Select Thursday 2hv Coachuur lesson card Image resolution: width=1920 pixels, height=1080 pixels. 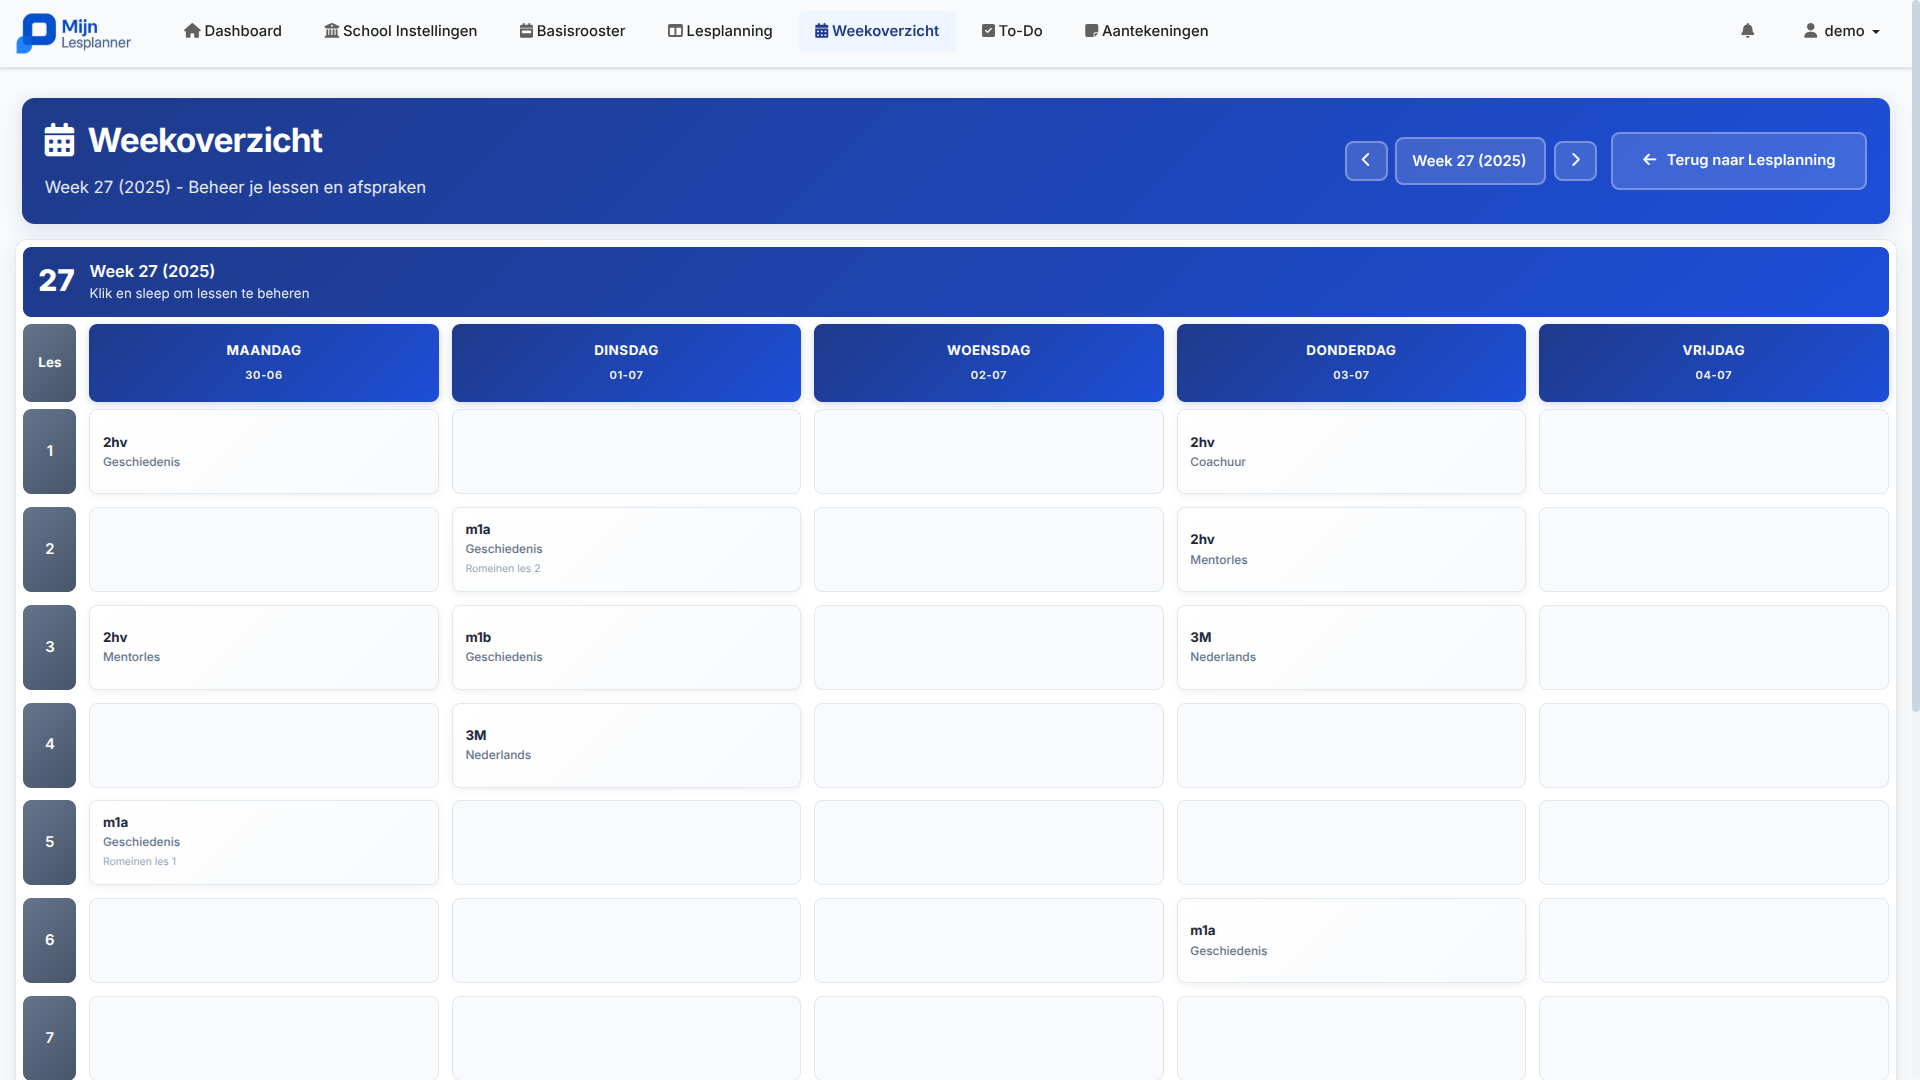pos(1350,451)
